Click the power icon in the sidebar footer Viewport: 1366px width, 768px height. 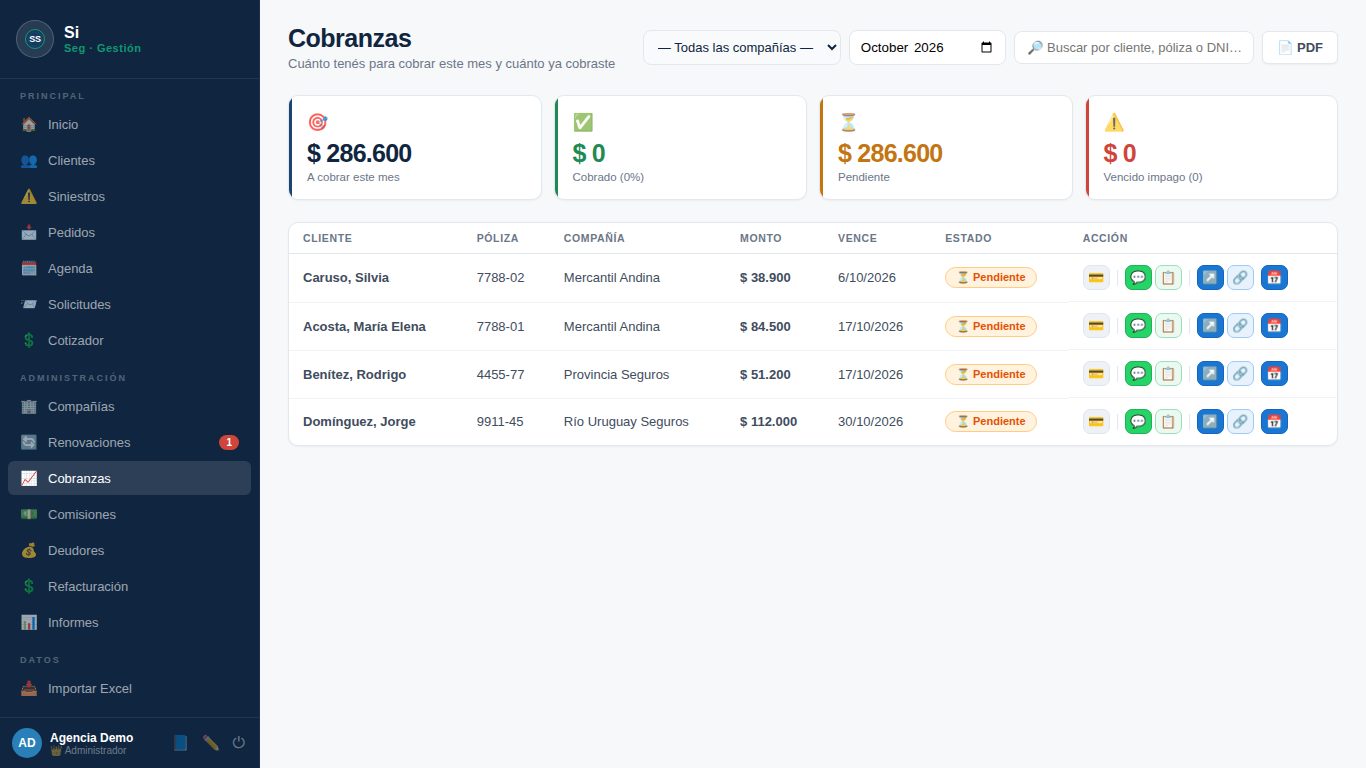click(239, 742)
